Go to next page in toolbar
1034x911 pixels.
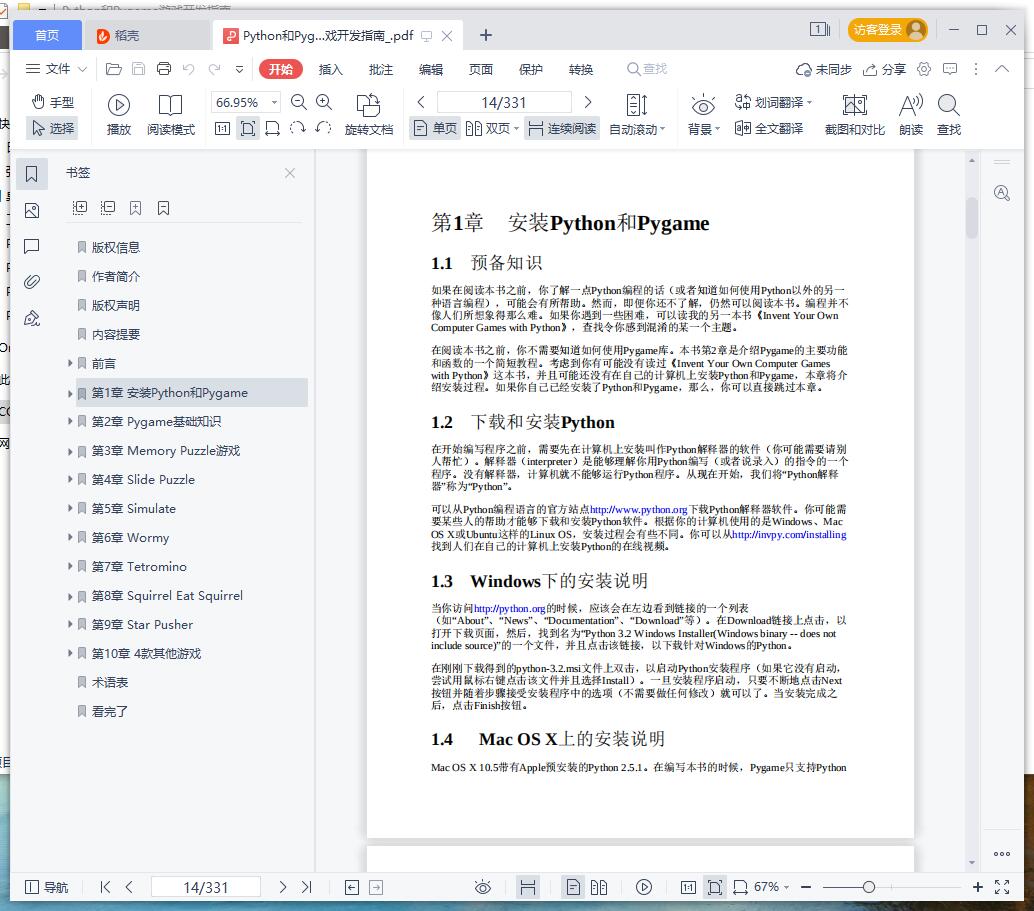coord(588,102)
